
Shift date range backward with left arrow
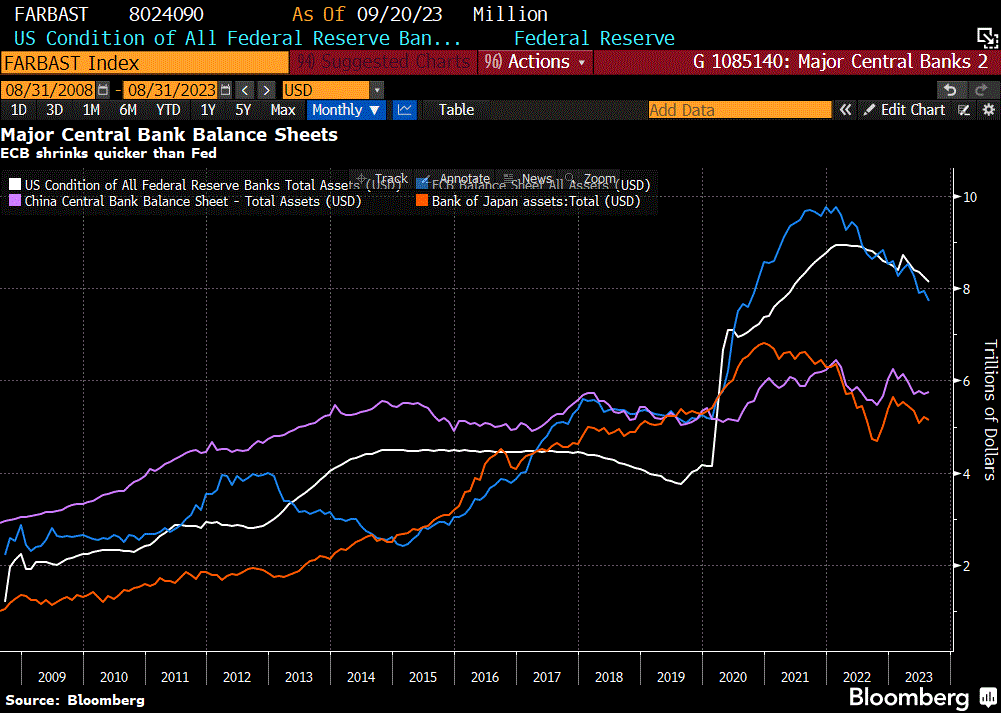pos(245,90)
